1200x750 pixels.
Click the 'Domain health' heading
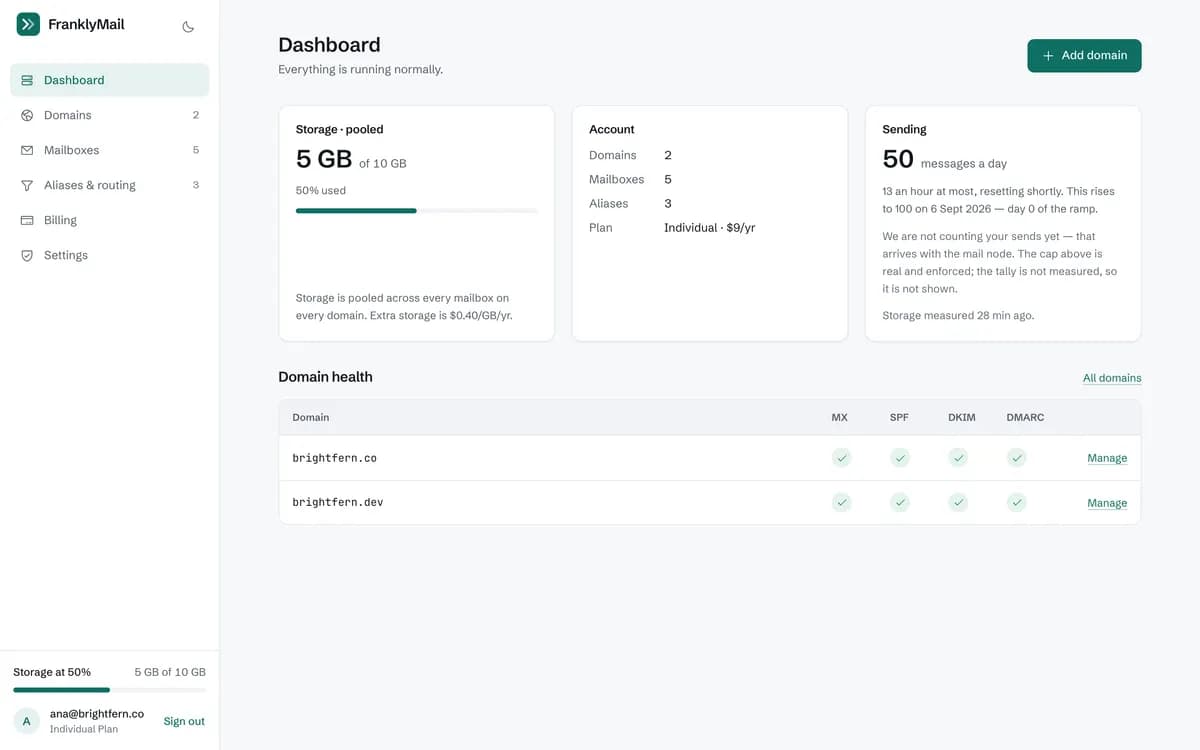(x=325, y=377)
